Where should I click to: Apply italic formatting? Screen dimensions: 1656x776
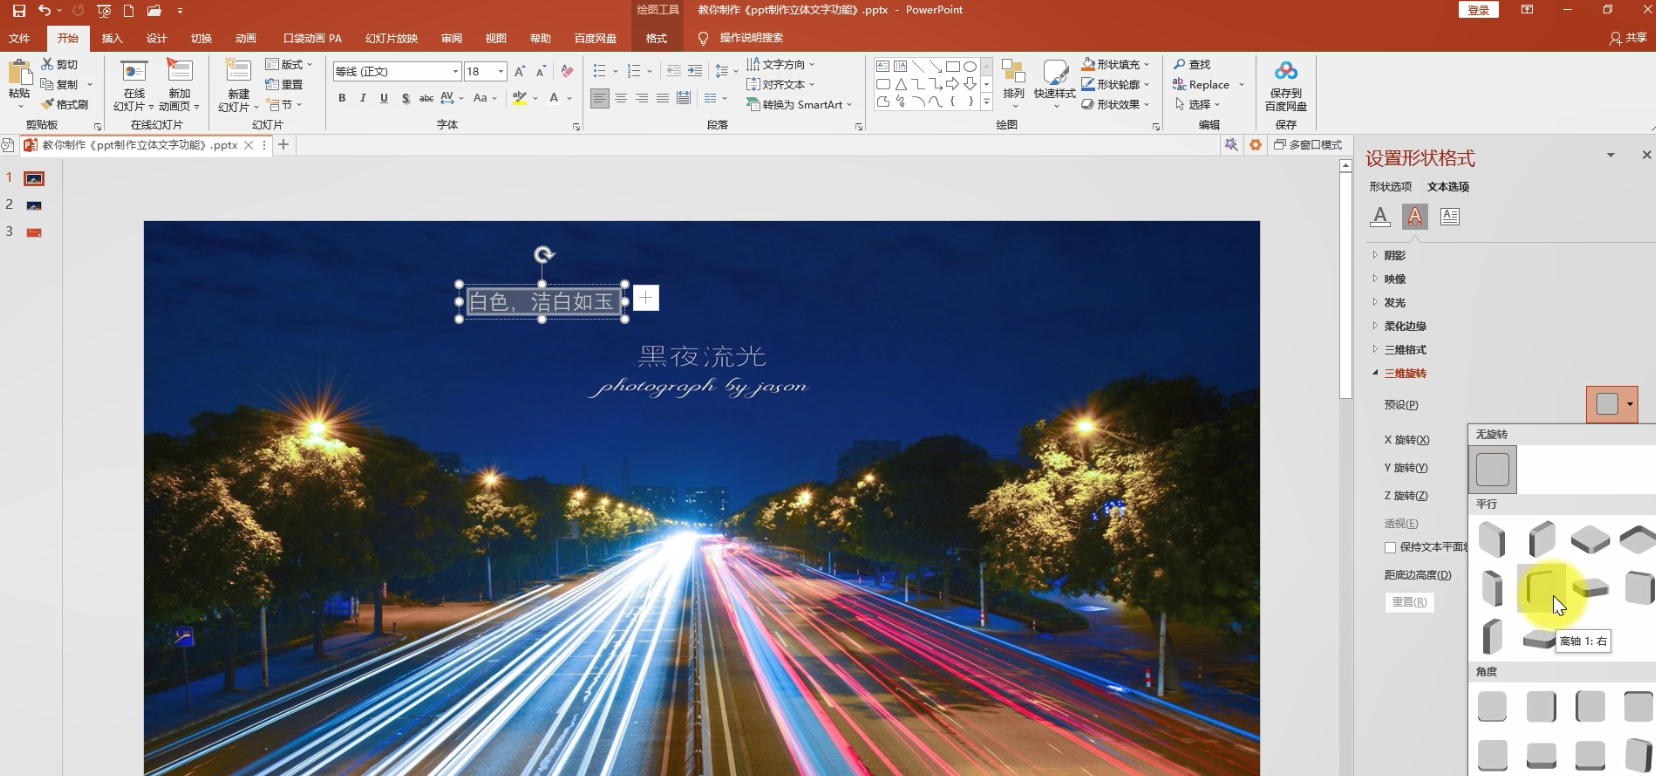pos(363,98)
